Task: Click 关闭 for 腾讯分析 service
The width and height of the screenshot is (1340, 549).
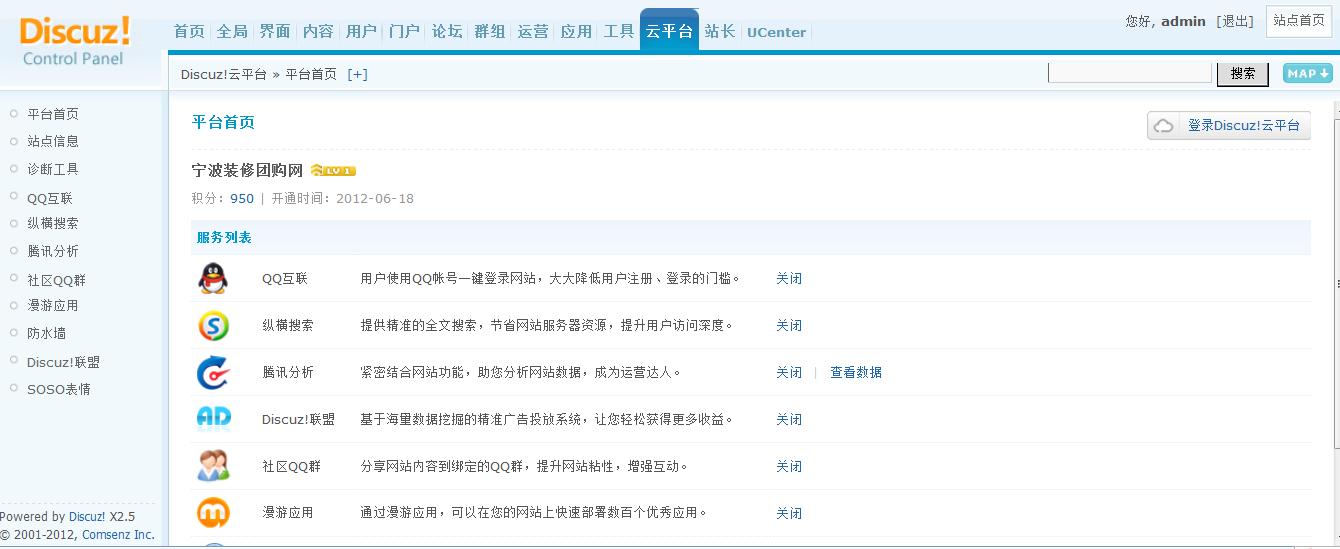Action: pos(789,372)
